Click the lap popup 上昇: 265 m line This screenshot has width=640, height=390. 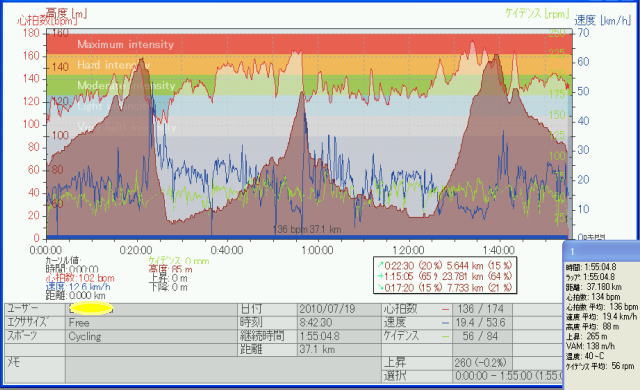pos(587,337)
